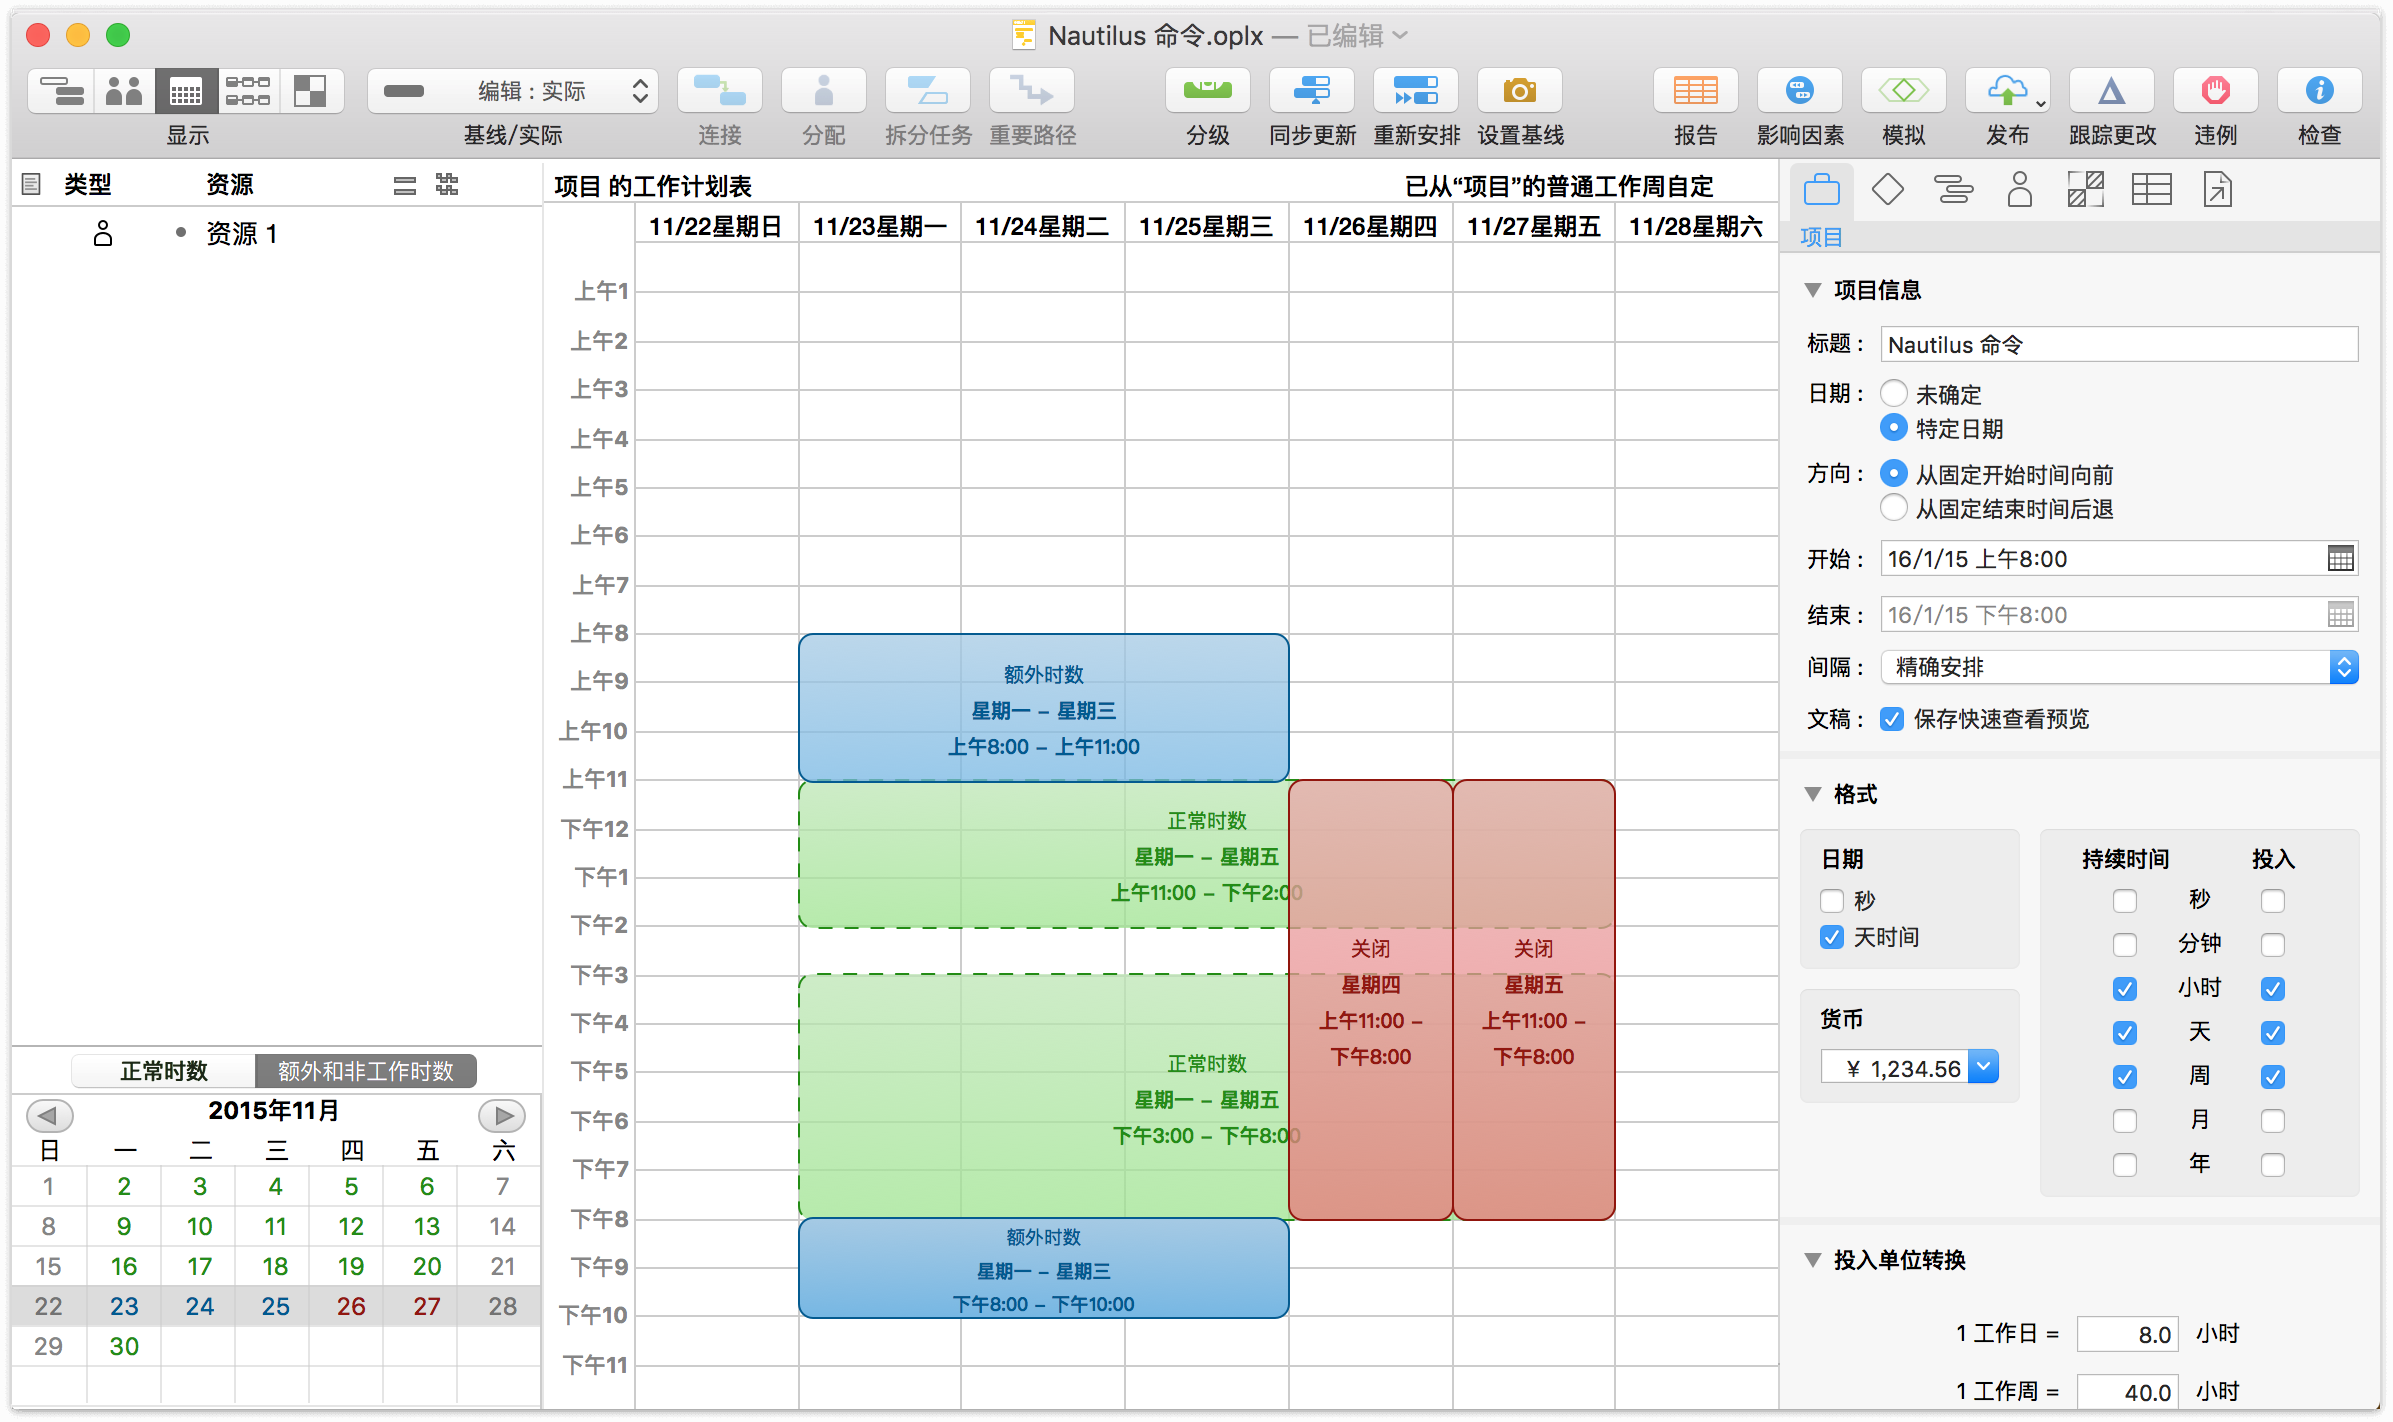This screenshot has height=1422, width=2393.
Task: Toggle the 检查 inspector icon
Action: coord(2320,92)
